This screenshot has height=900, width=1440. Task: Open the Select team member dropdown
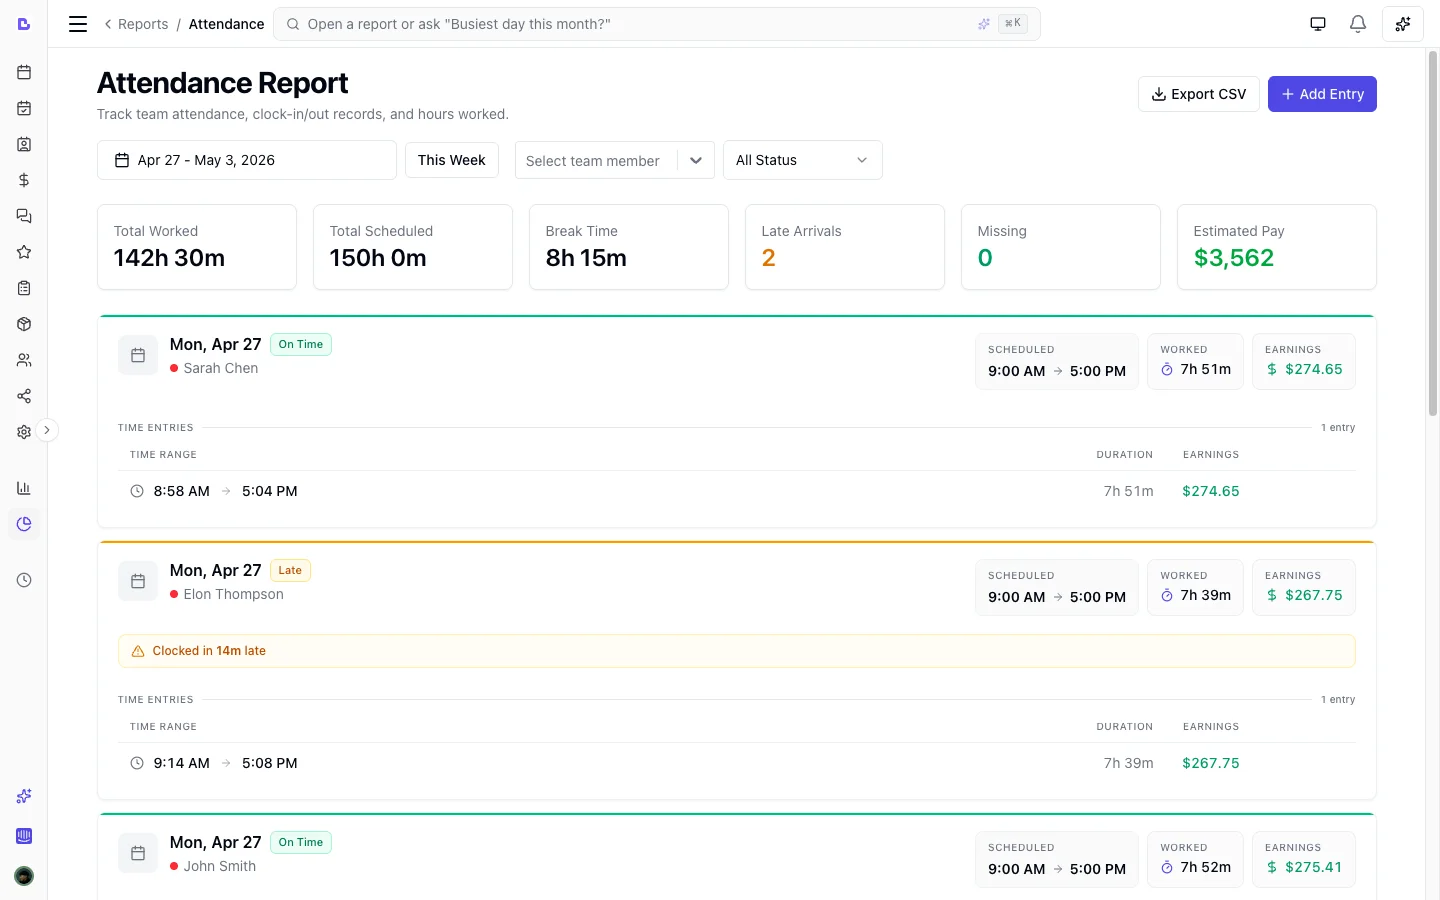[615, 160]
